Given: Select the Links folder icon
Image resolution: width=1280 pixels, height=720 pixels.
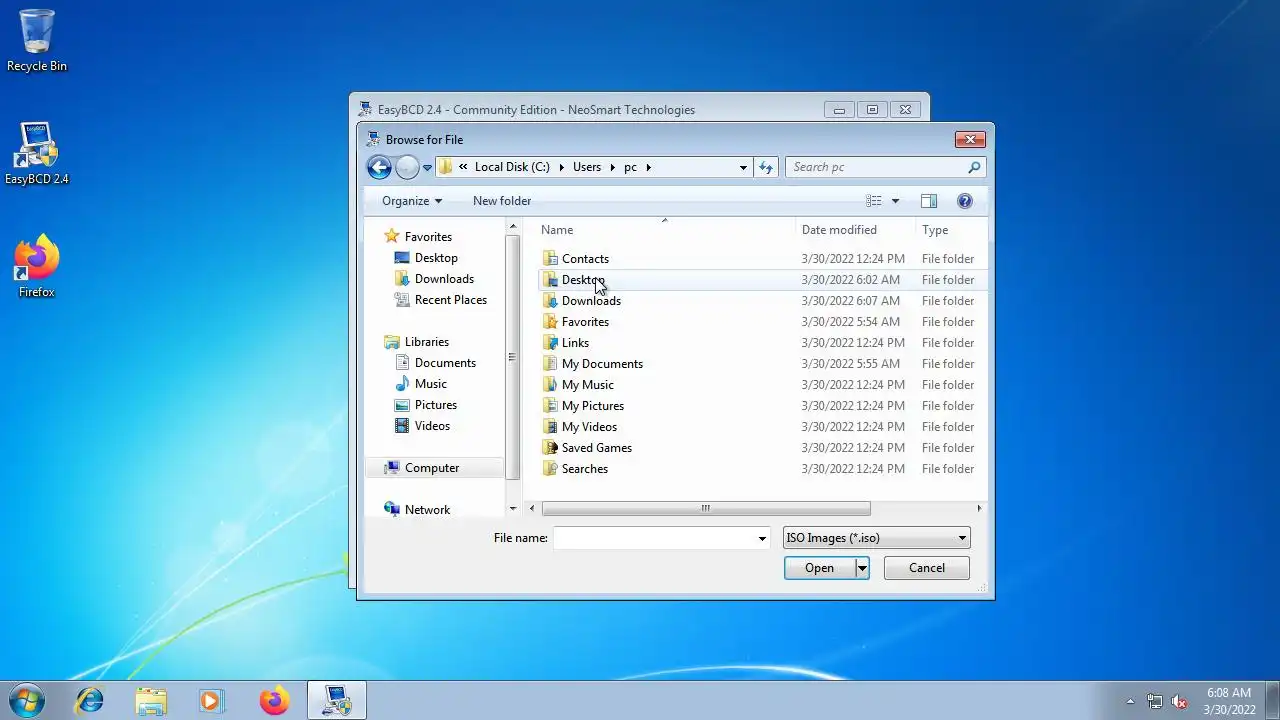Looking at the screenshot, I should pyautogui.click(x=550, y=343).
